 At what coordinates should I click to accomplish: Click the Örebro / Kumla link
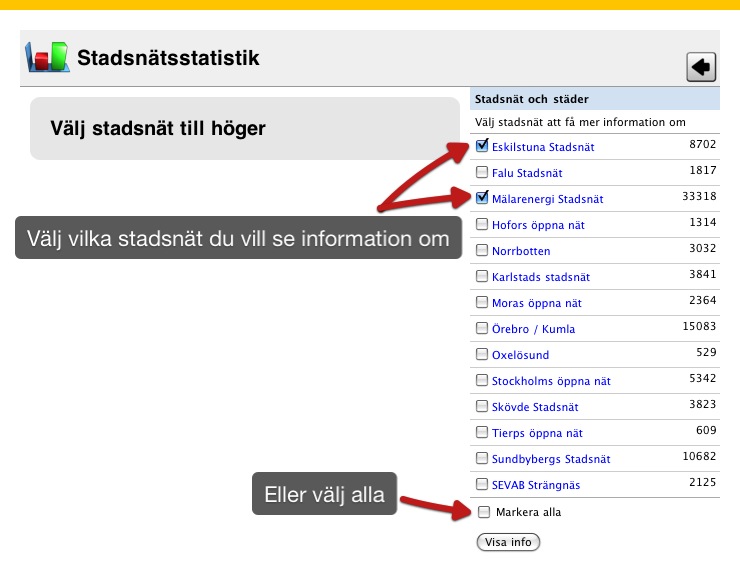click(533, 329)
